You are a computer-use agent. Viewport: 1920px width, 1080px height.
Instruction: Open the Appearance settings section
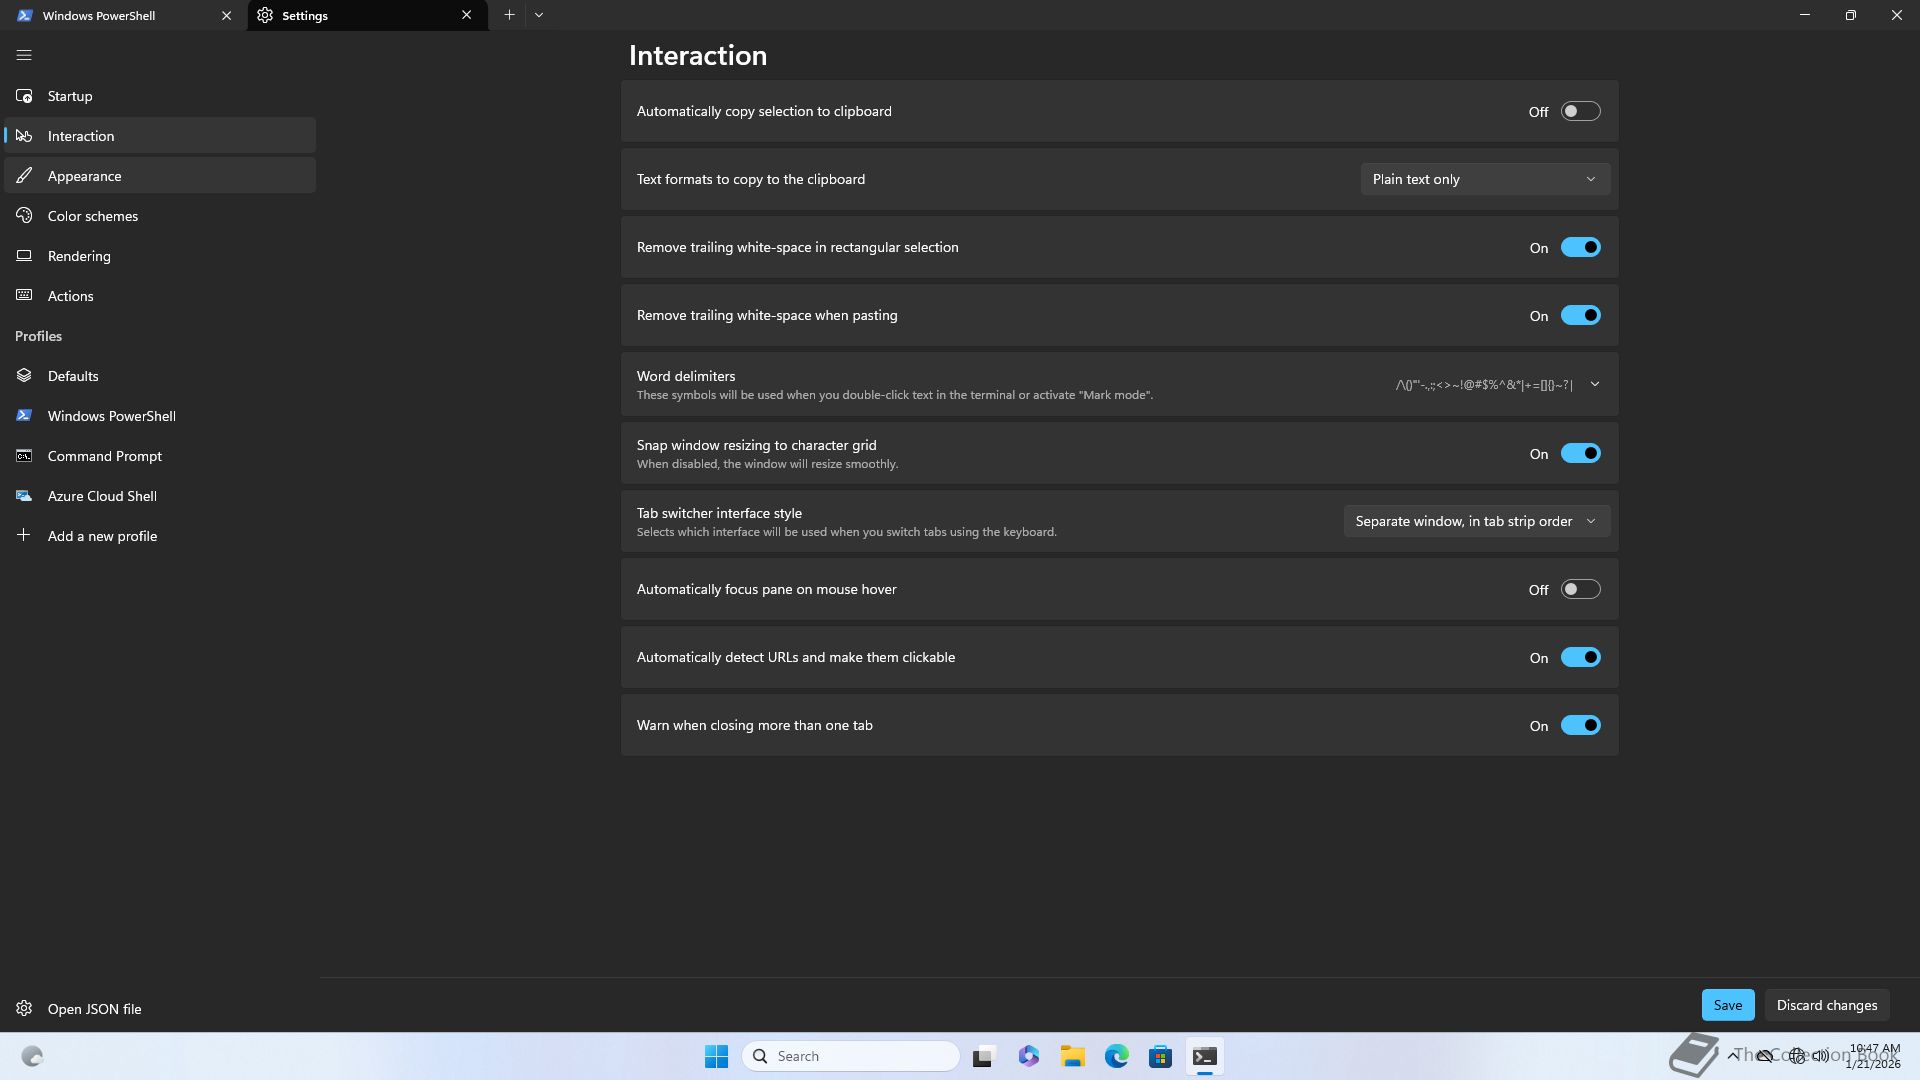(84, 176)
